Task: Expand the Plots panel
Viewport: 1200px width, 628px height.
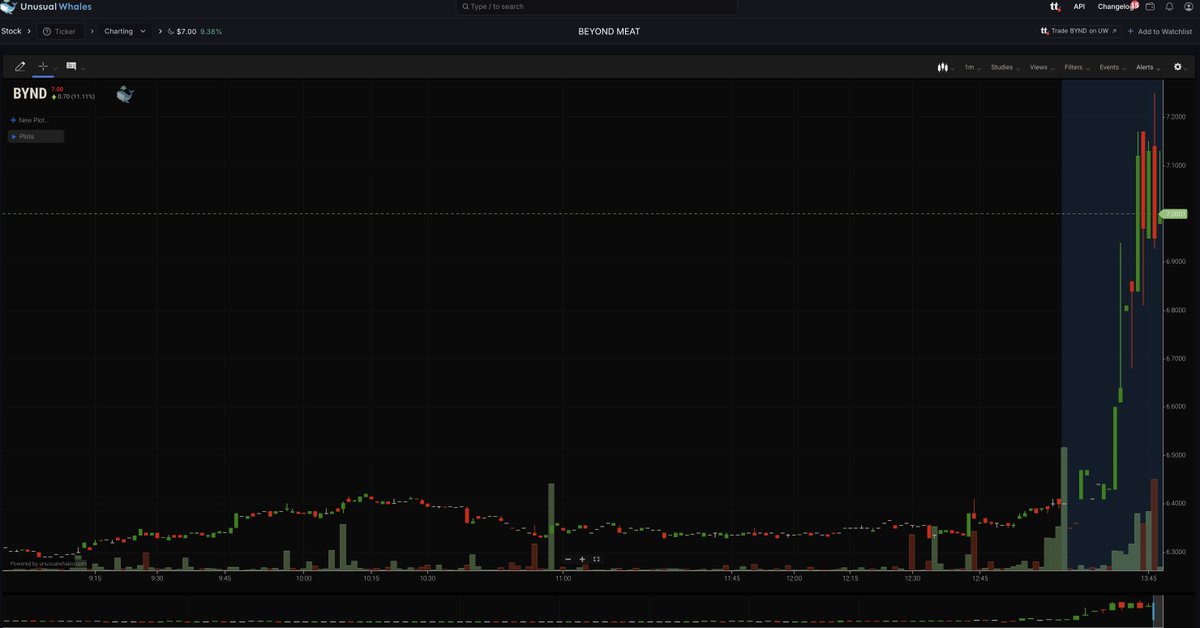Action: tap(36, 136)
